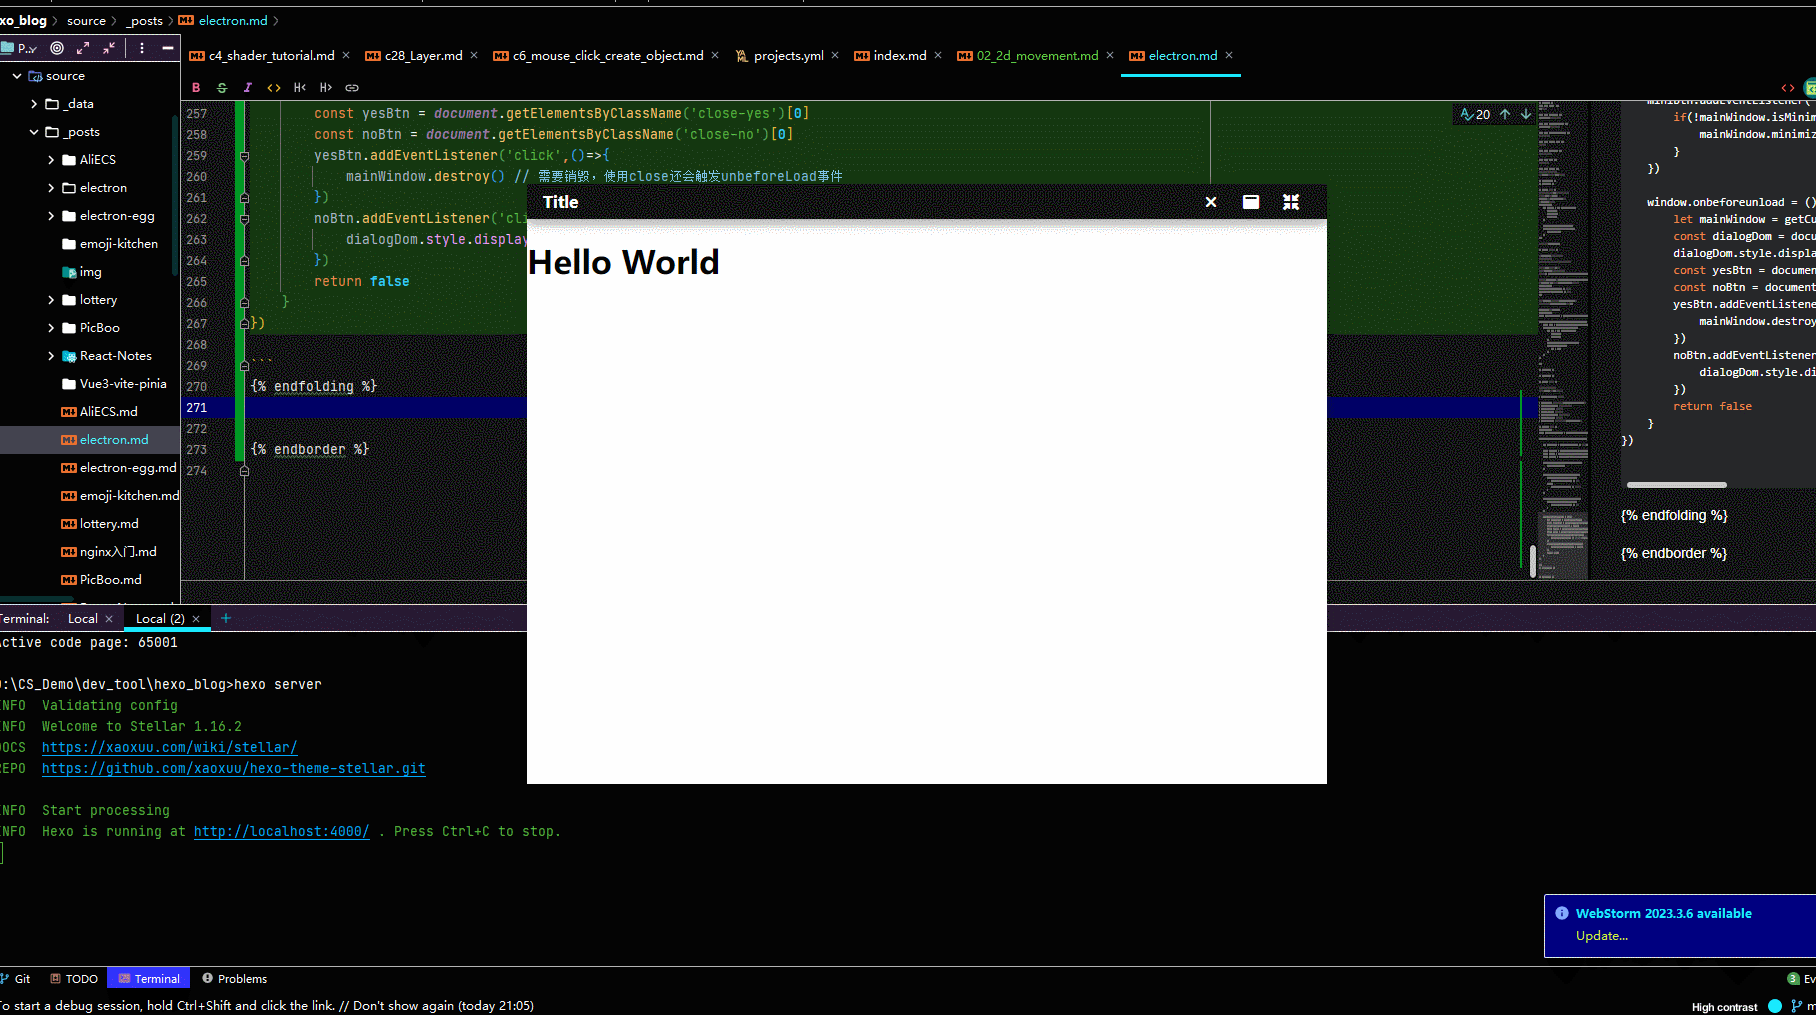Insert link via markdown toolbar chain icon
1816x1015 pixels.
tap(352, 88)
